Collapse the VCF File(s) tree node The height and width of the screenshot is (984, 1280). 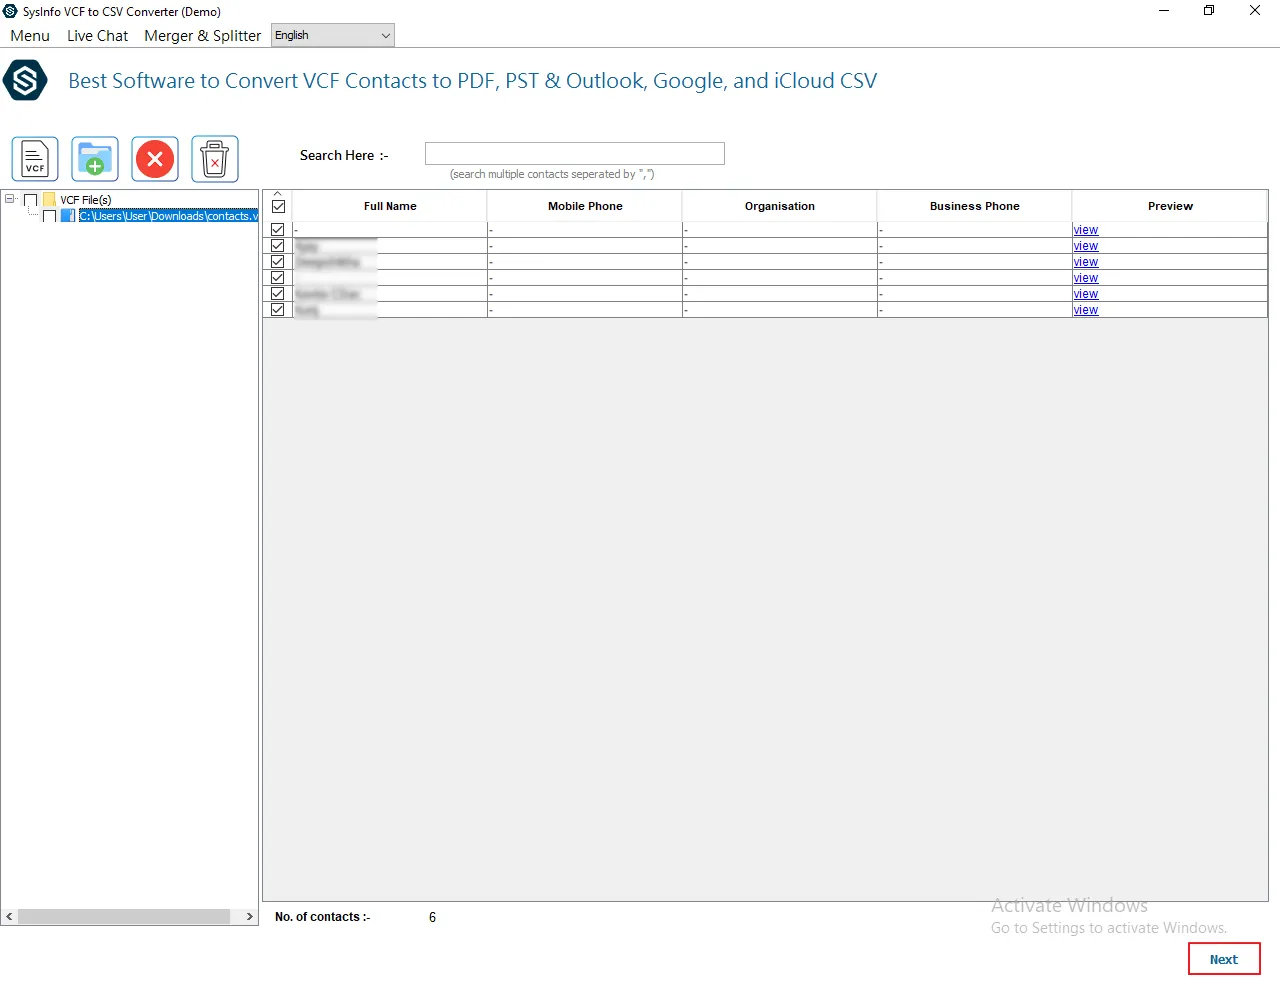[x=10, y=199]
